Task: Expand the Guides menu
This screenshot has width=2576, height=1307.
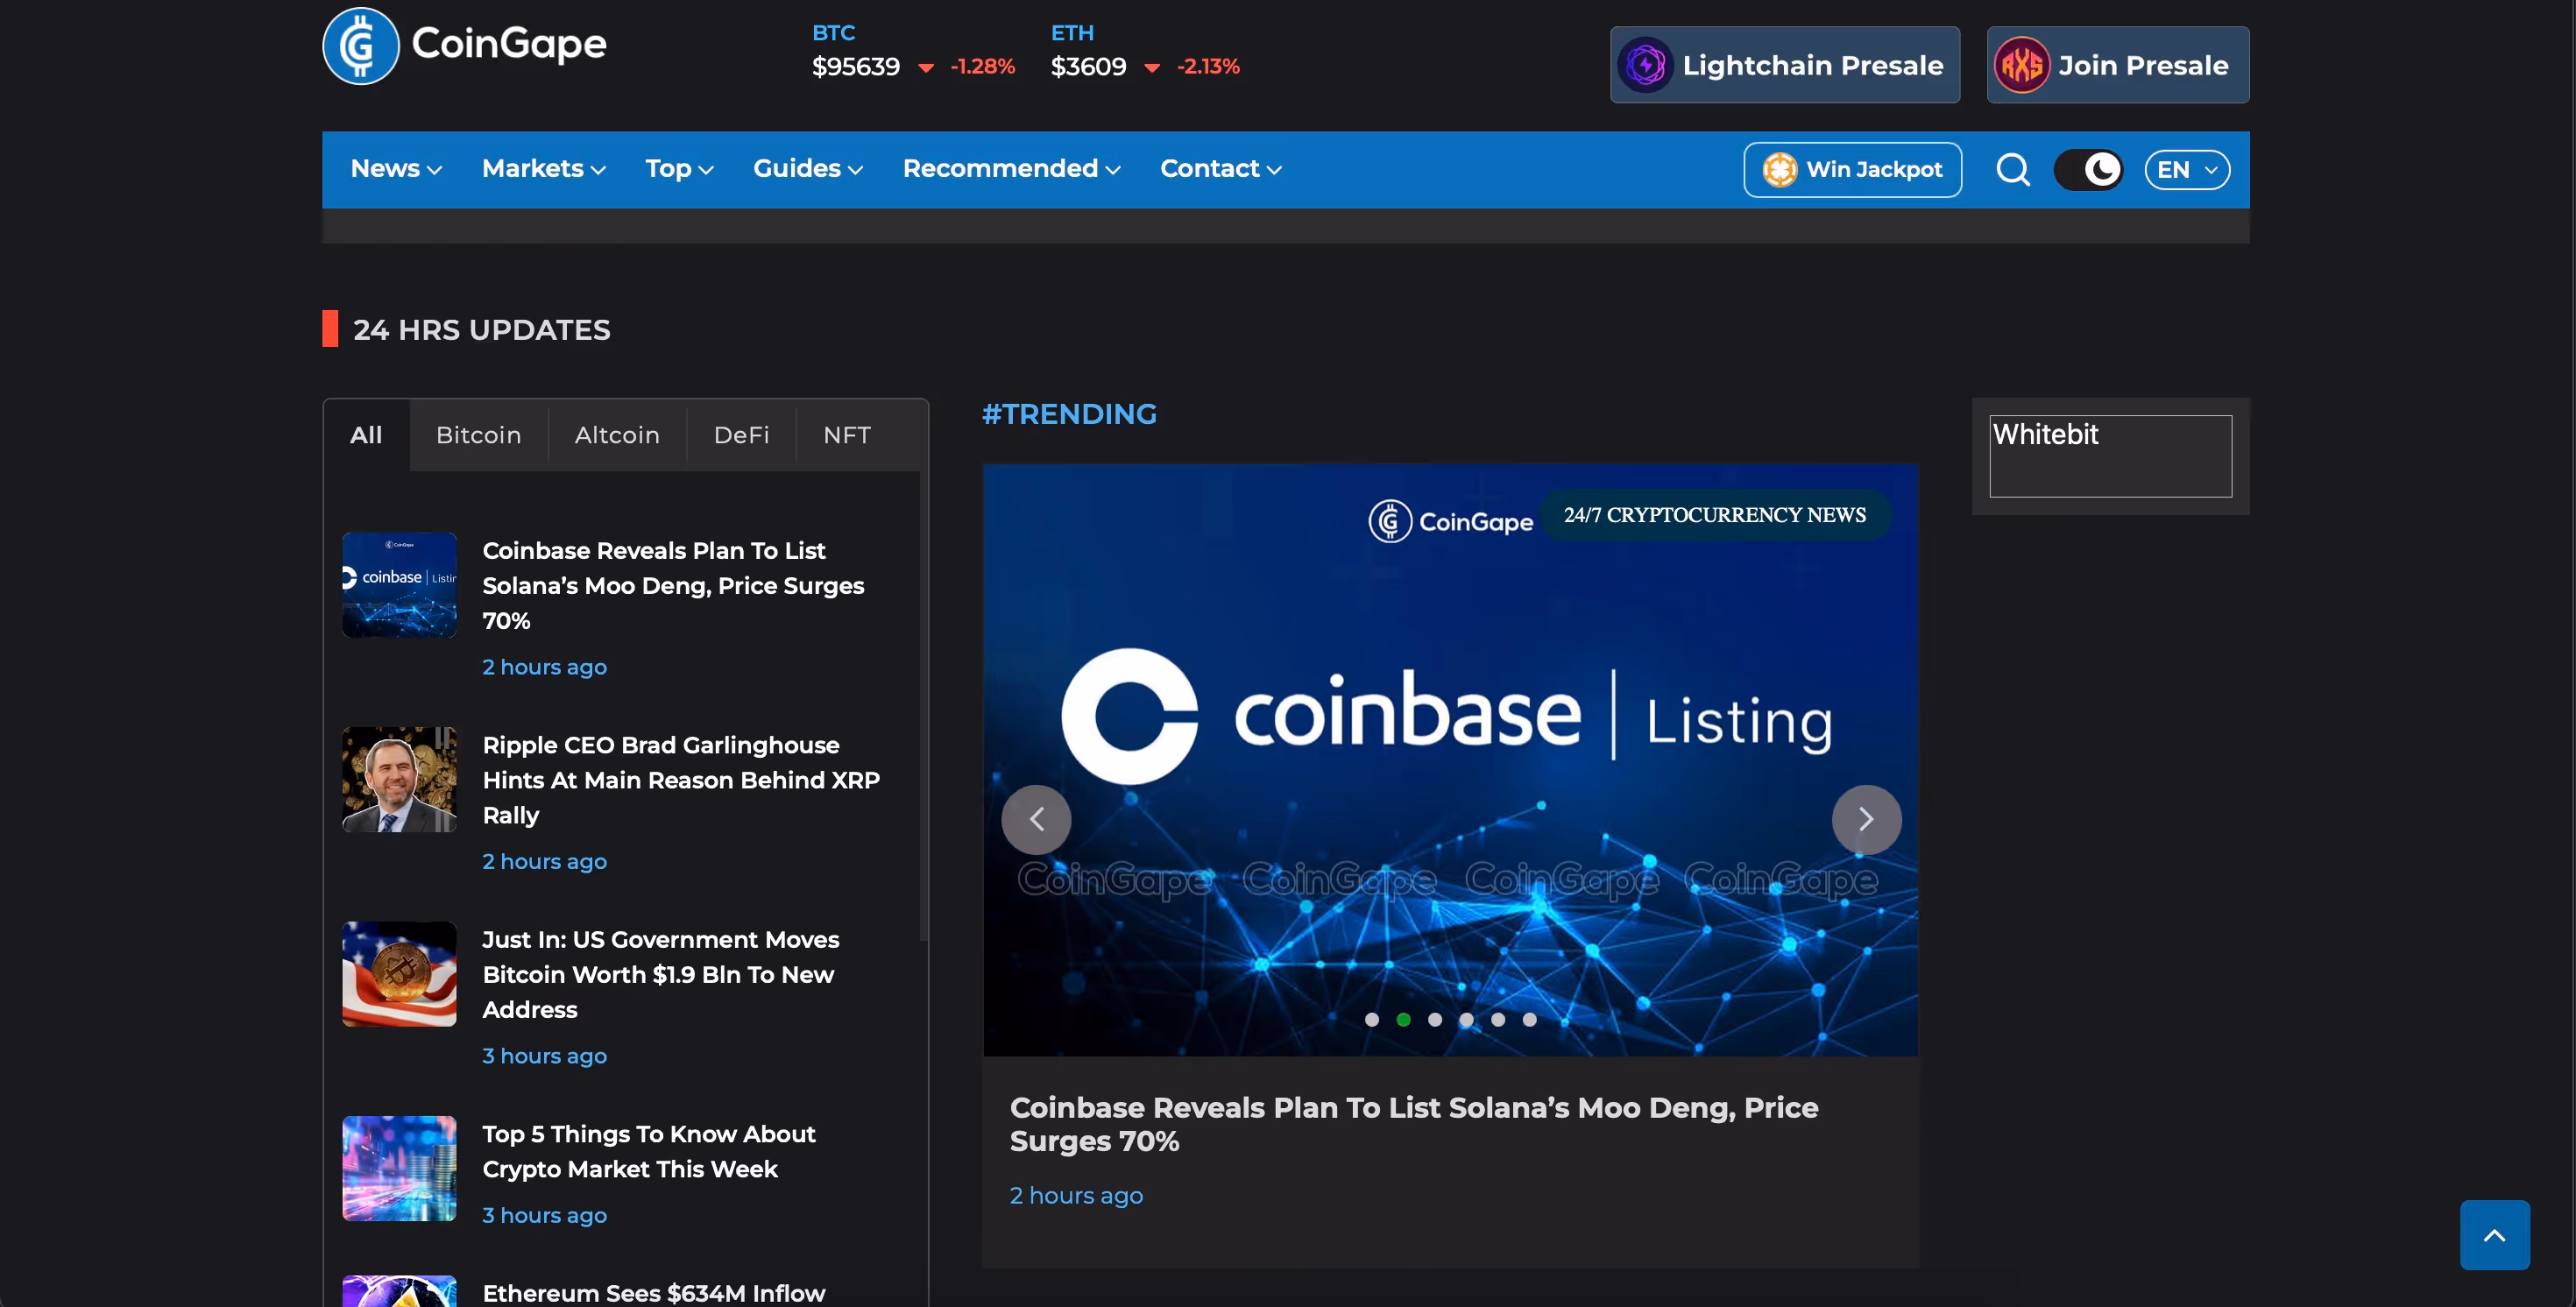Action: (808, 169)
